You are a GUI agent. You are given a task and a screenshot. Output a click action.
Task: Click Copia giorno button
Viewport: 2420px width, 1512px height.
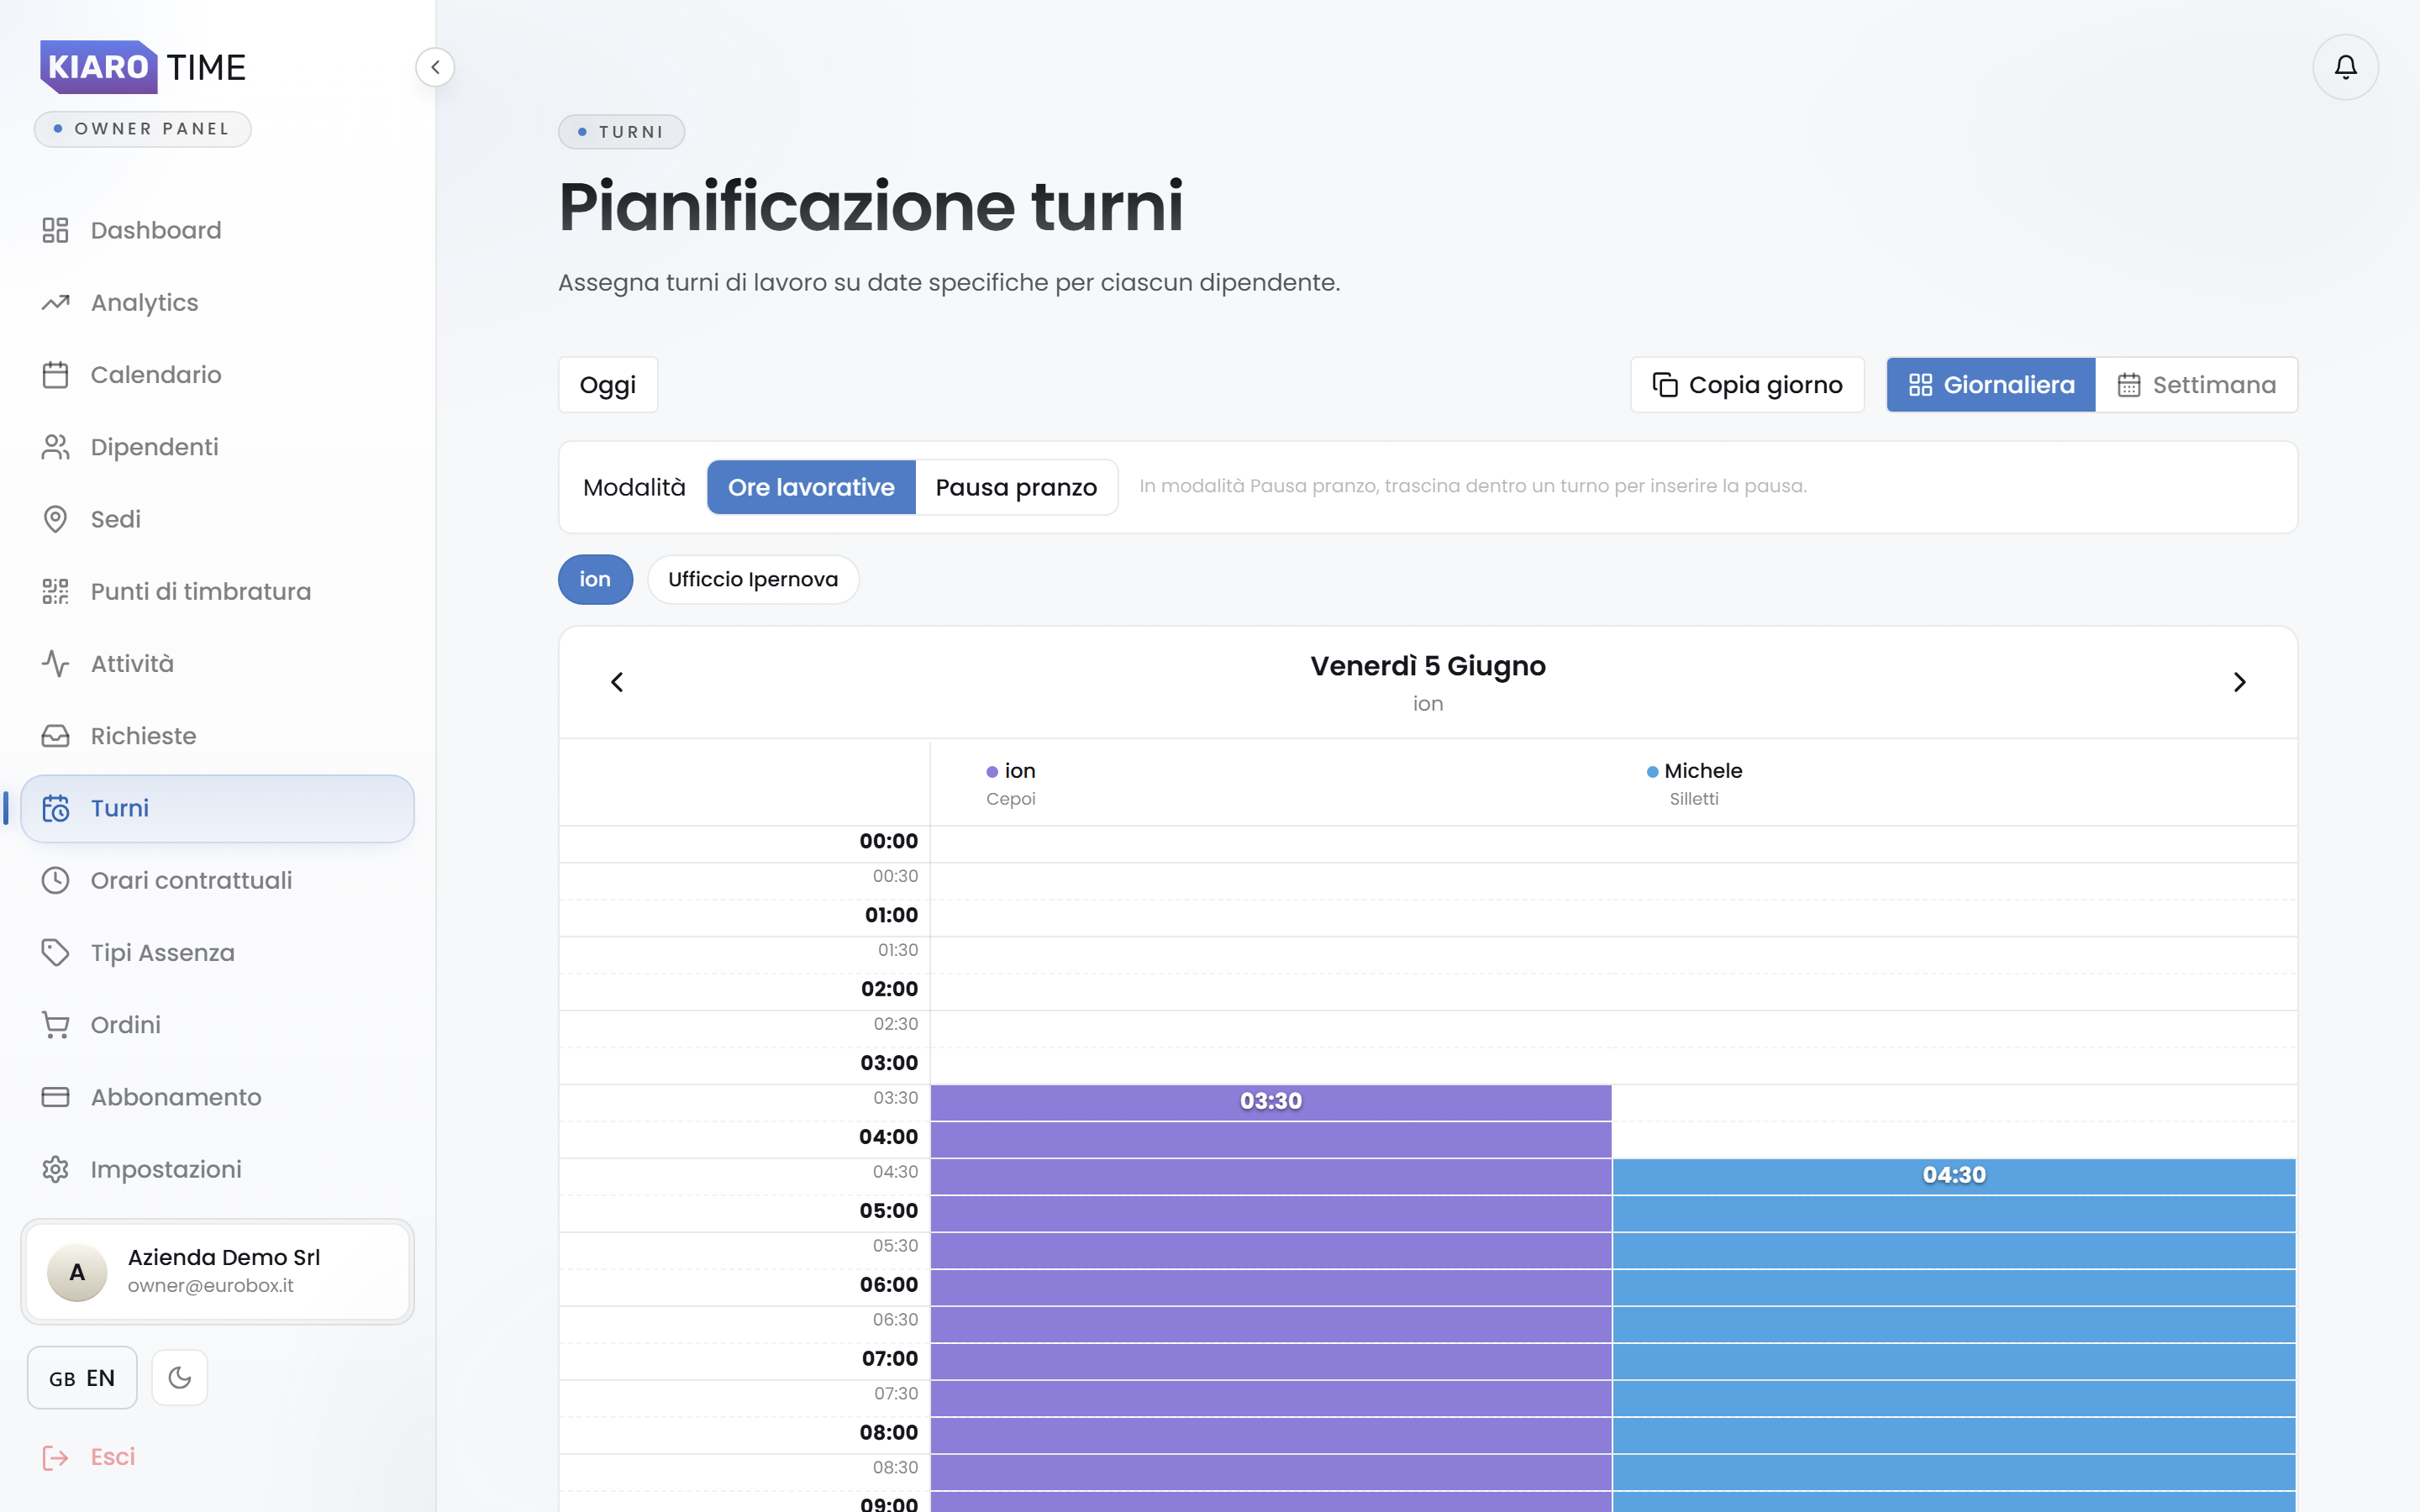[1747, 385]
